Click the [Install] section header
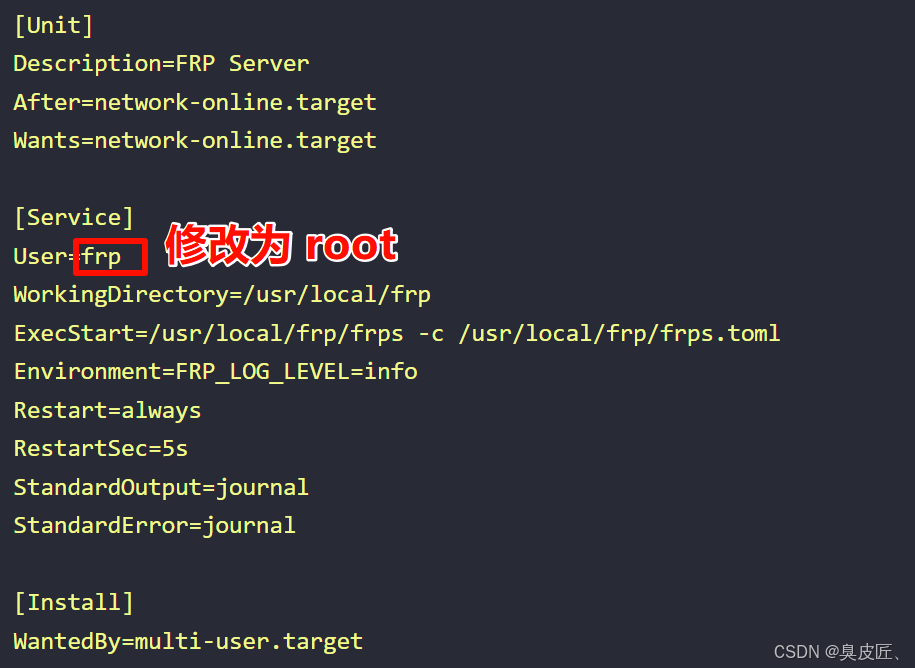The image size is (915, 668). point(74,603)
